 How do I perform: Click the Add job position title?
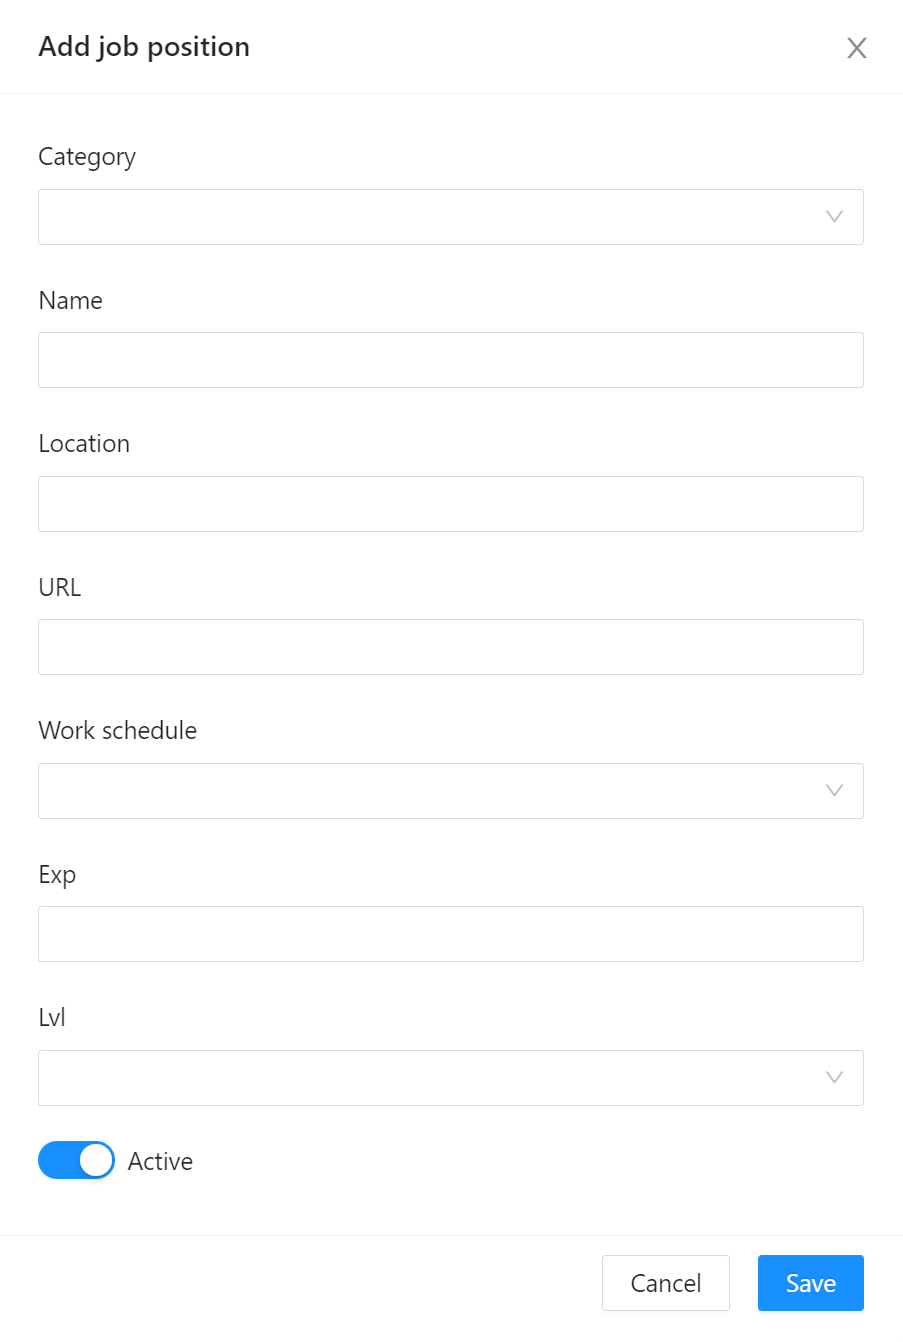coord(143,47)
